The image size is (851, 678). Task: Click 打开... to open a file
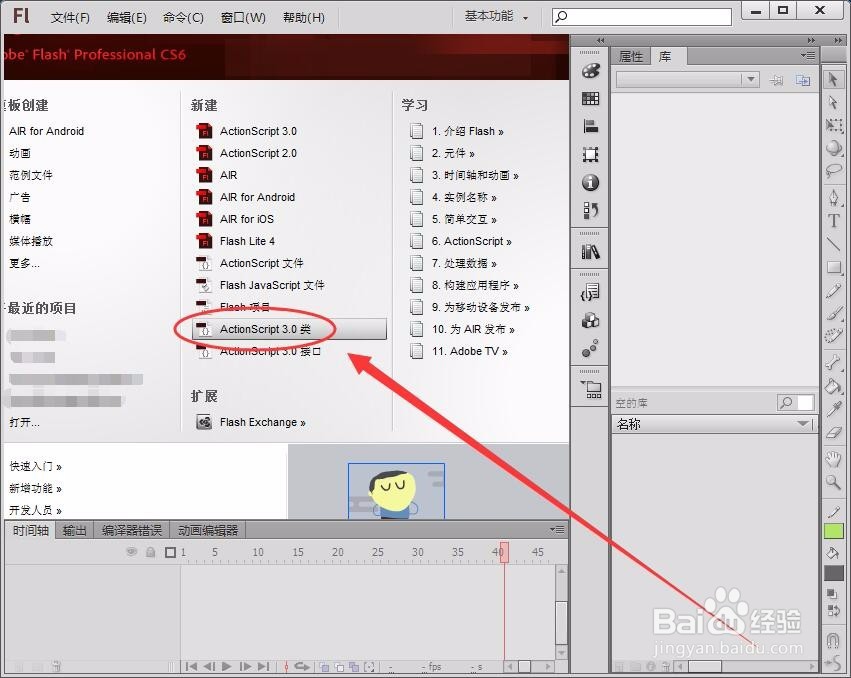[24, 422]
